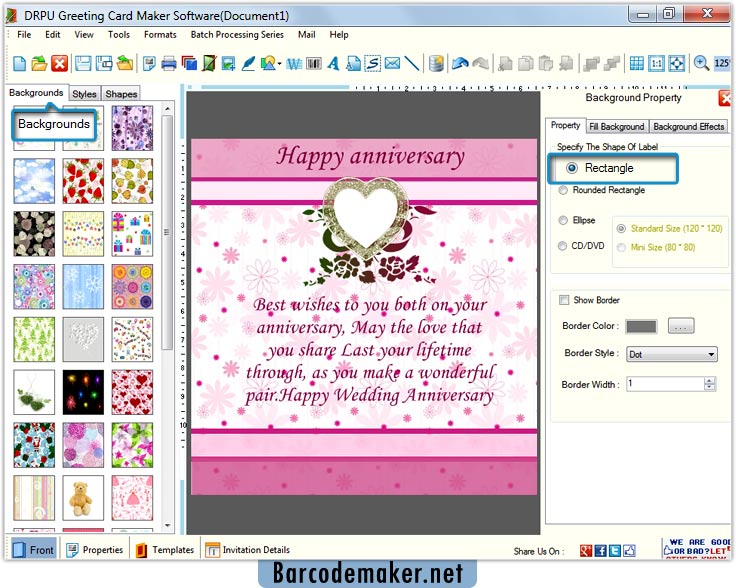This screenshot has width=736, height=588.
Task: Open Invitation Details at bottom bar
Action: (x=248, y=550)
